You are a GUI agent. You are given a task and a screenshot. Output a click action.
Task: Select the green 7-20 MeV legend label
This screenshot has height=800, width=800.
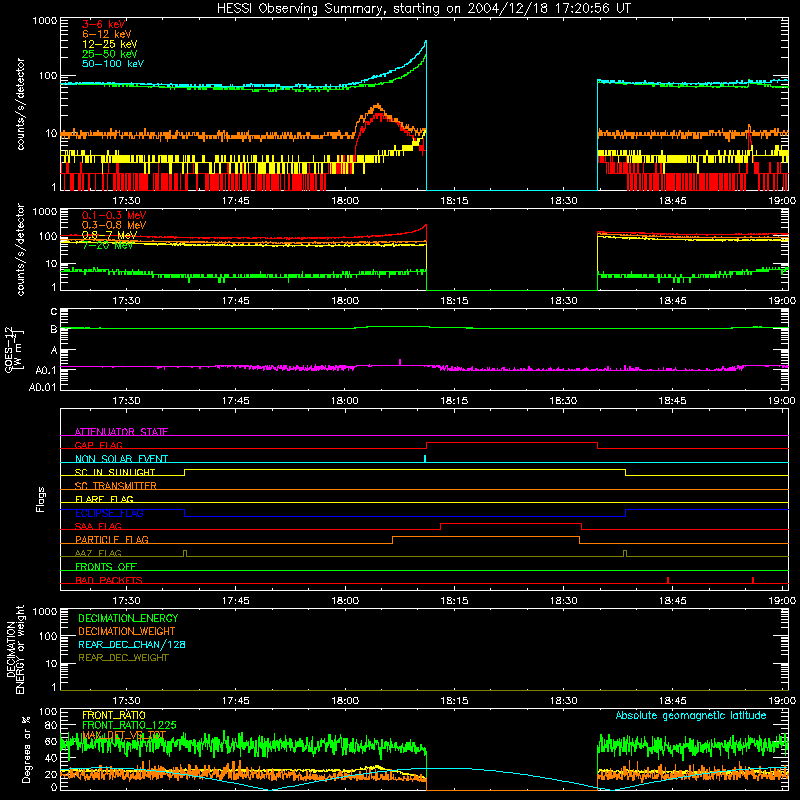point(108,245)
